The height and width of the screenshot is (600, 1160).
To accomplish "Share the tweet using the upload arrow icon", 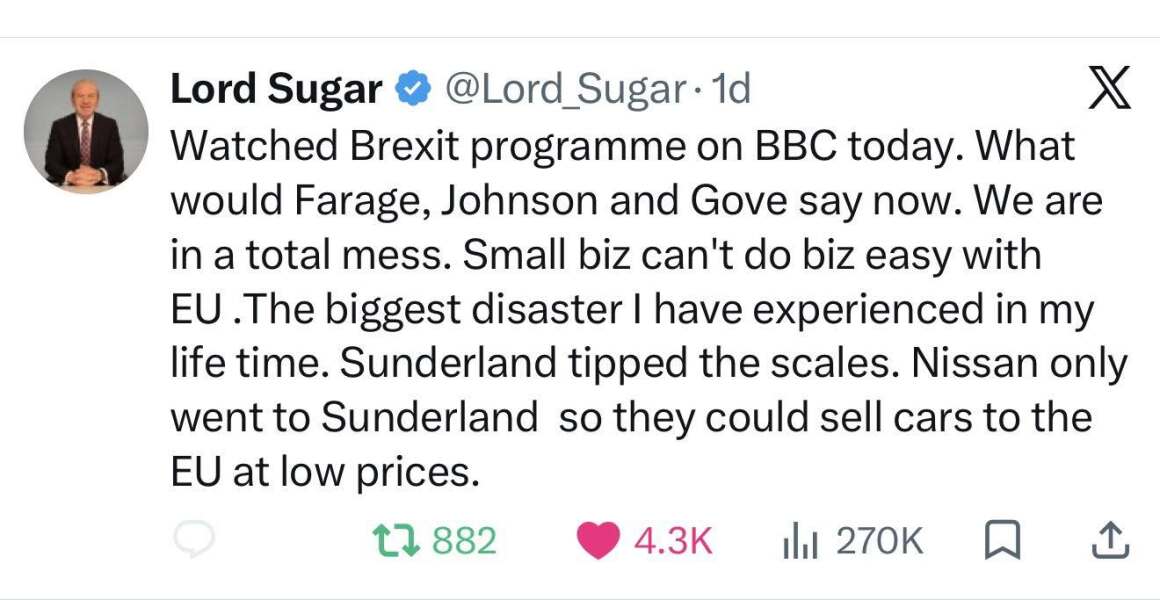I will (x=1110, y=542).
